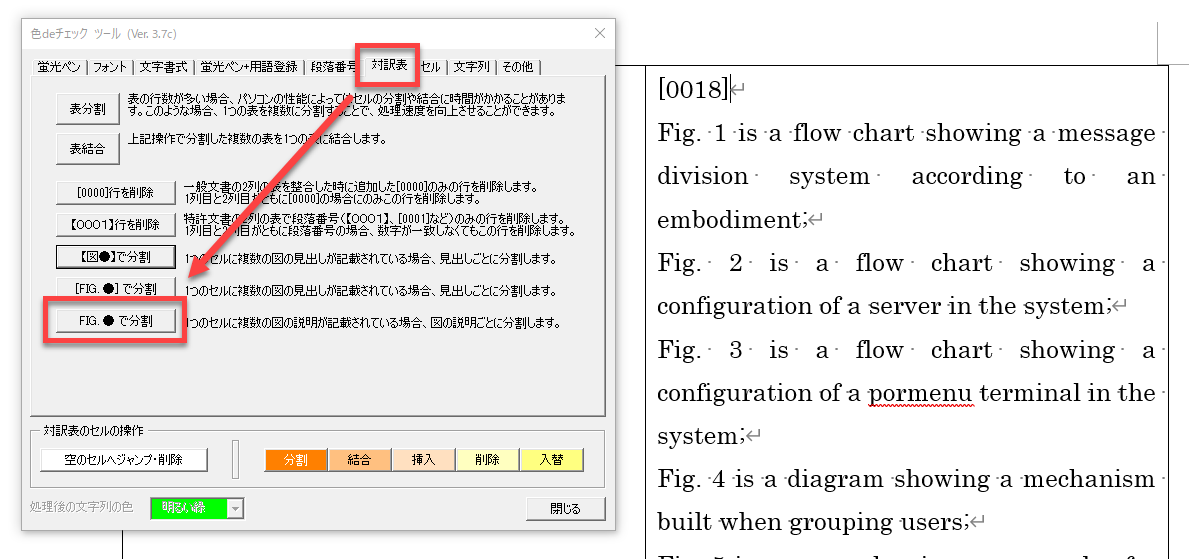
Task: Select the 蛍光ペン+用語登録 tab
Action: pos(249,67)
